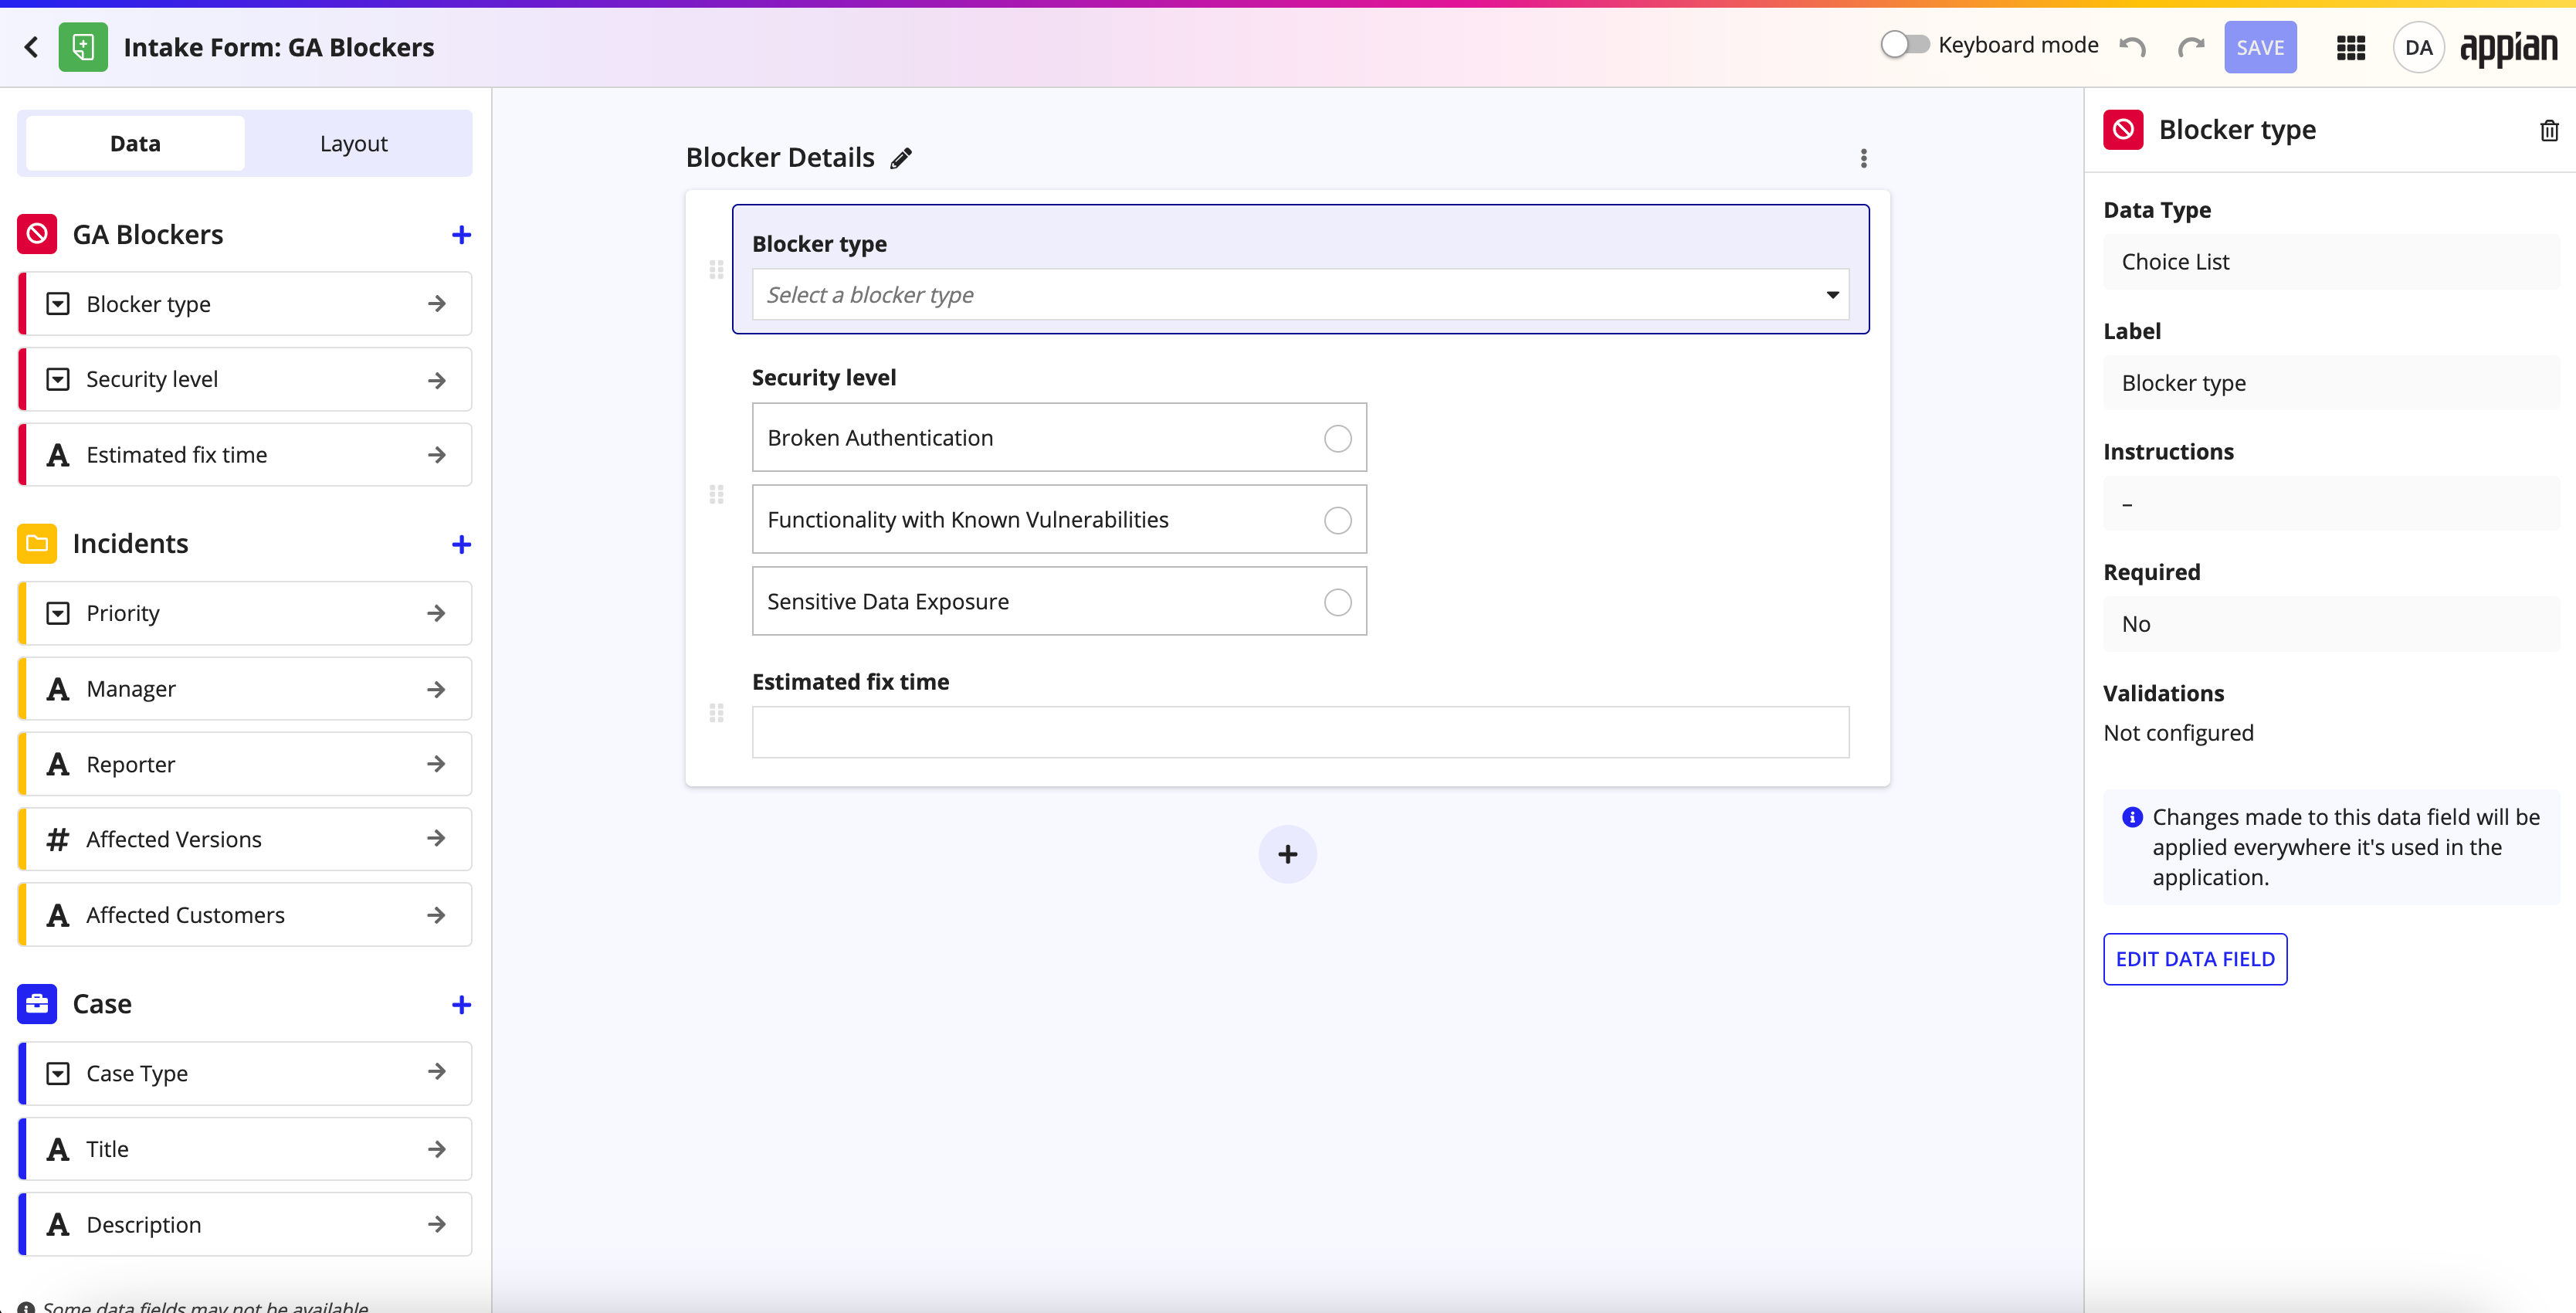Select the Description data field

[x=245, y=1224]
